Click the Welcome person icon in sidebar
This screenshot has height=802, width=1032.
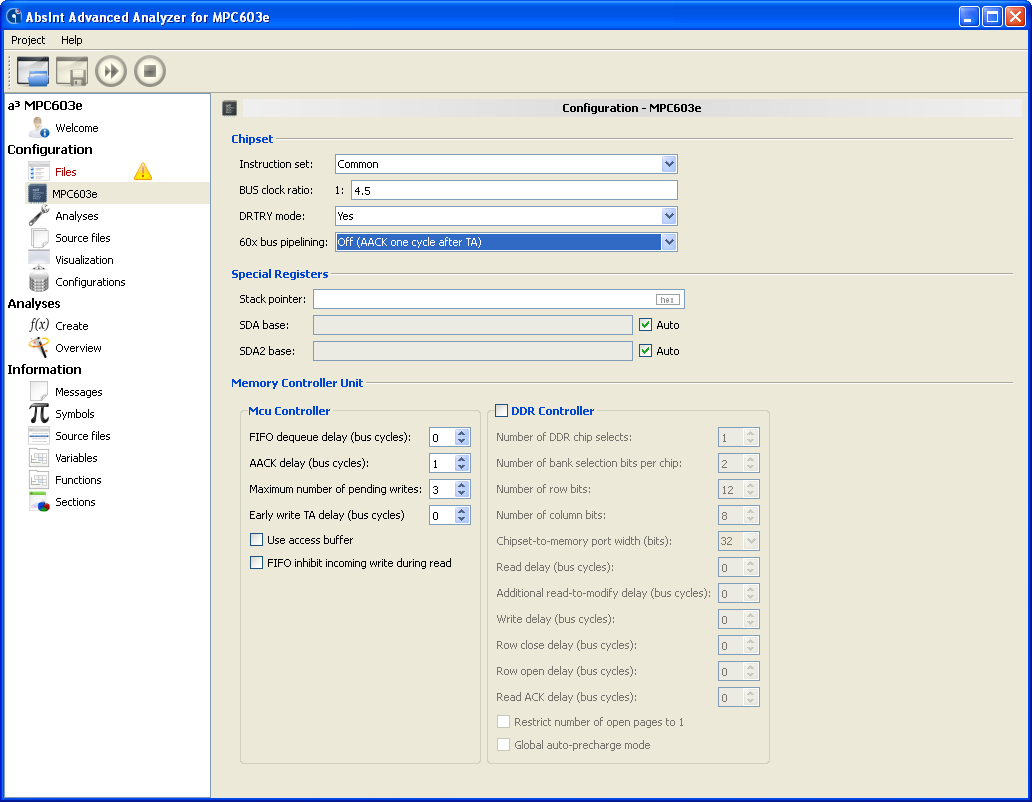[39, 128]
